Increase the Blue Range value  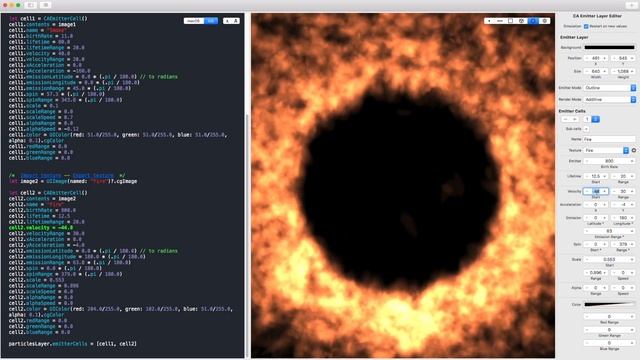(x=632, y=343)
